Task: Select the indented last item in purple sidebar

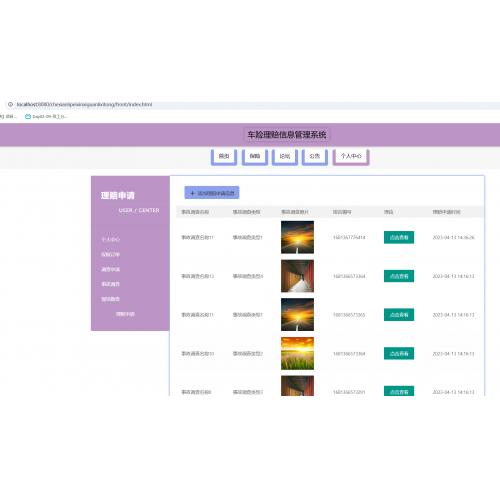Action: tap(125, 314)
